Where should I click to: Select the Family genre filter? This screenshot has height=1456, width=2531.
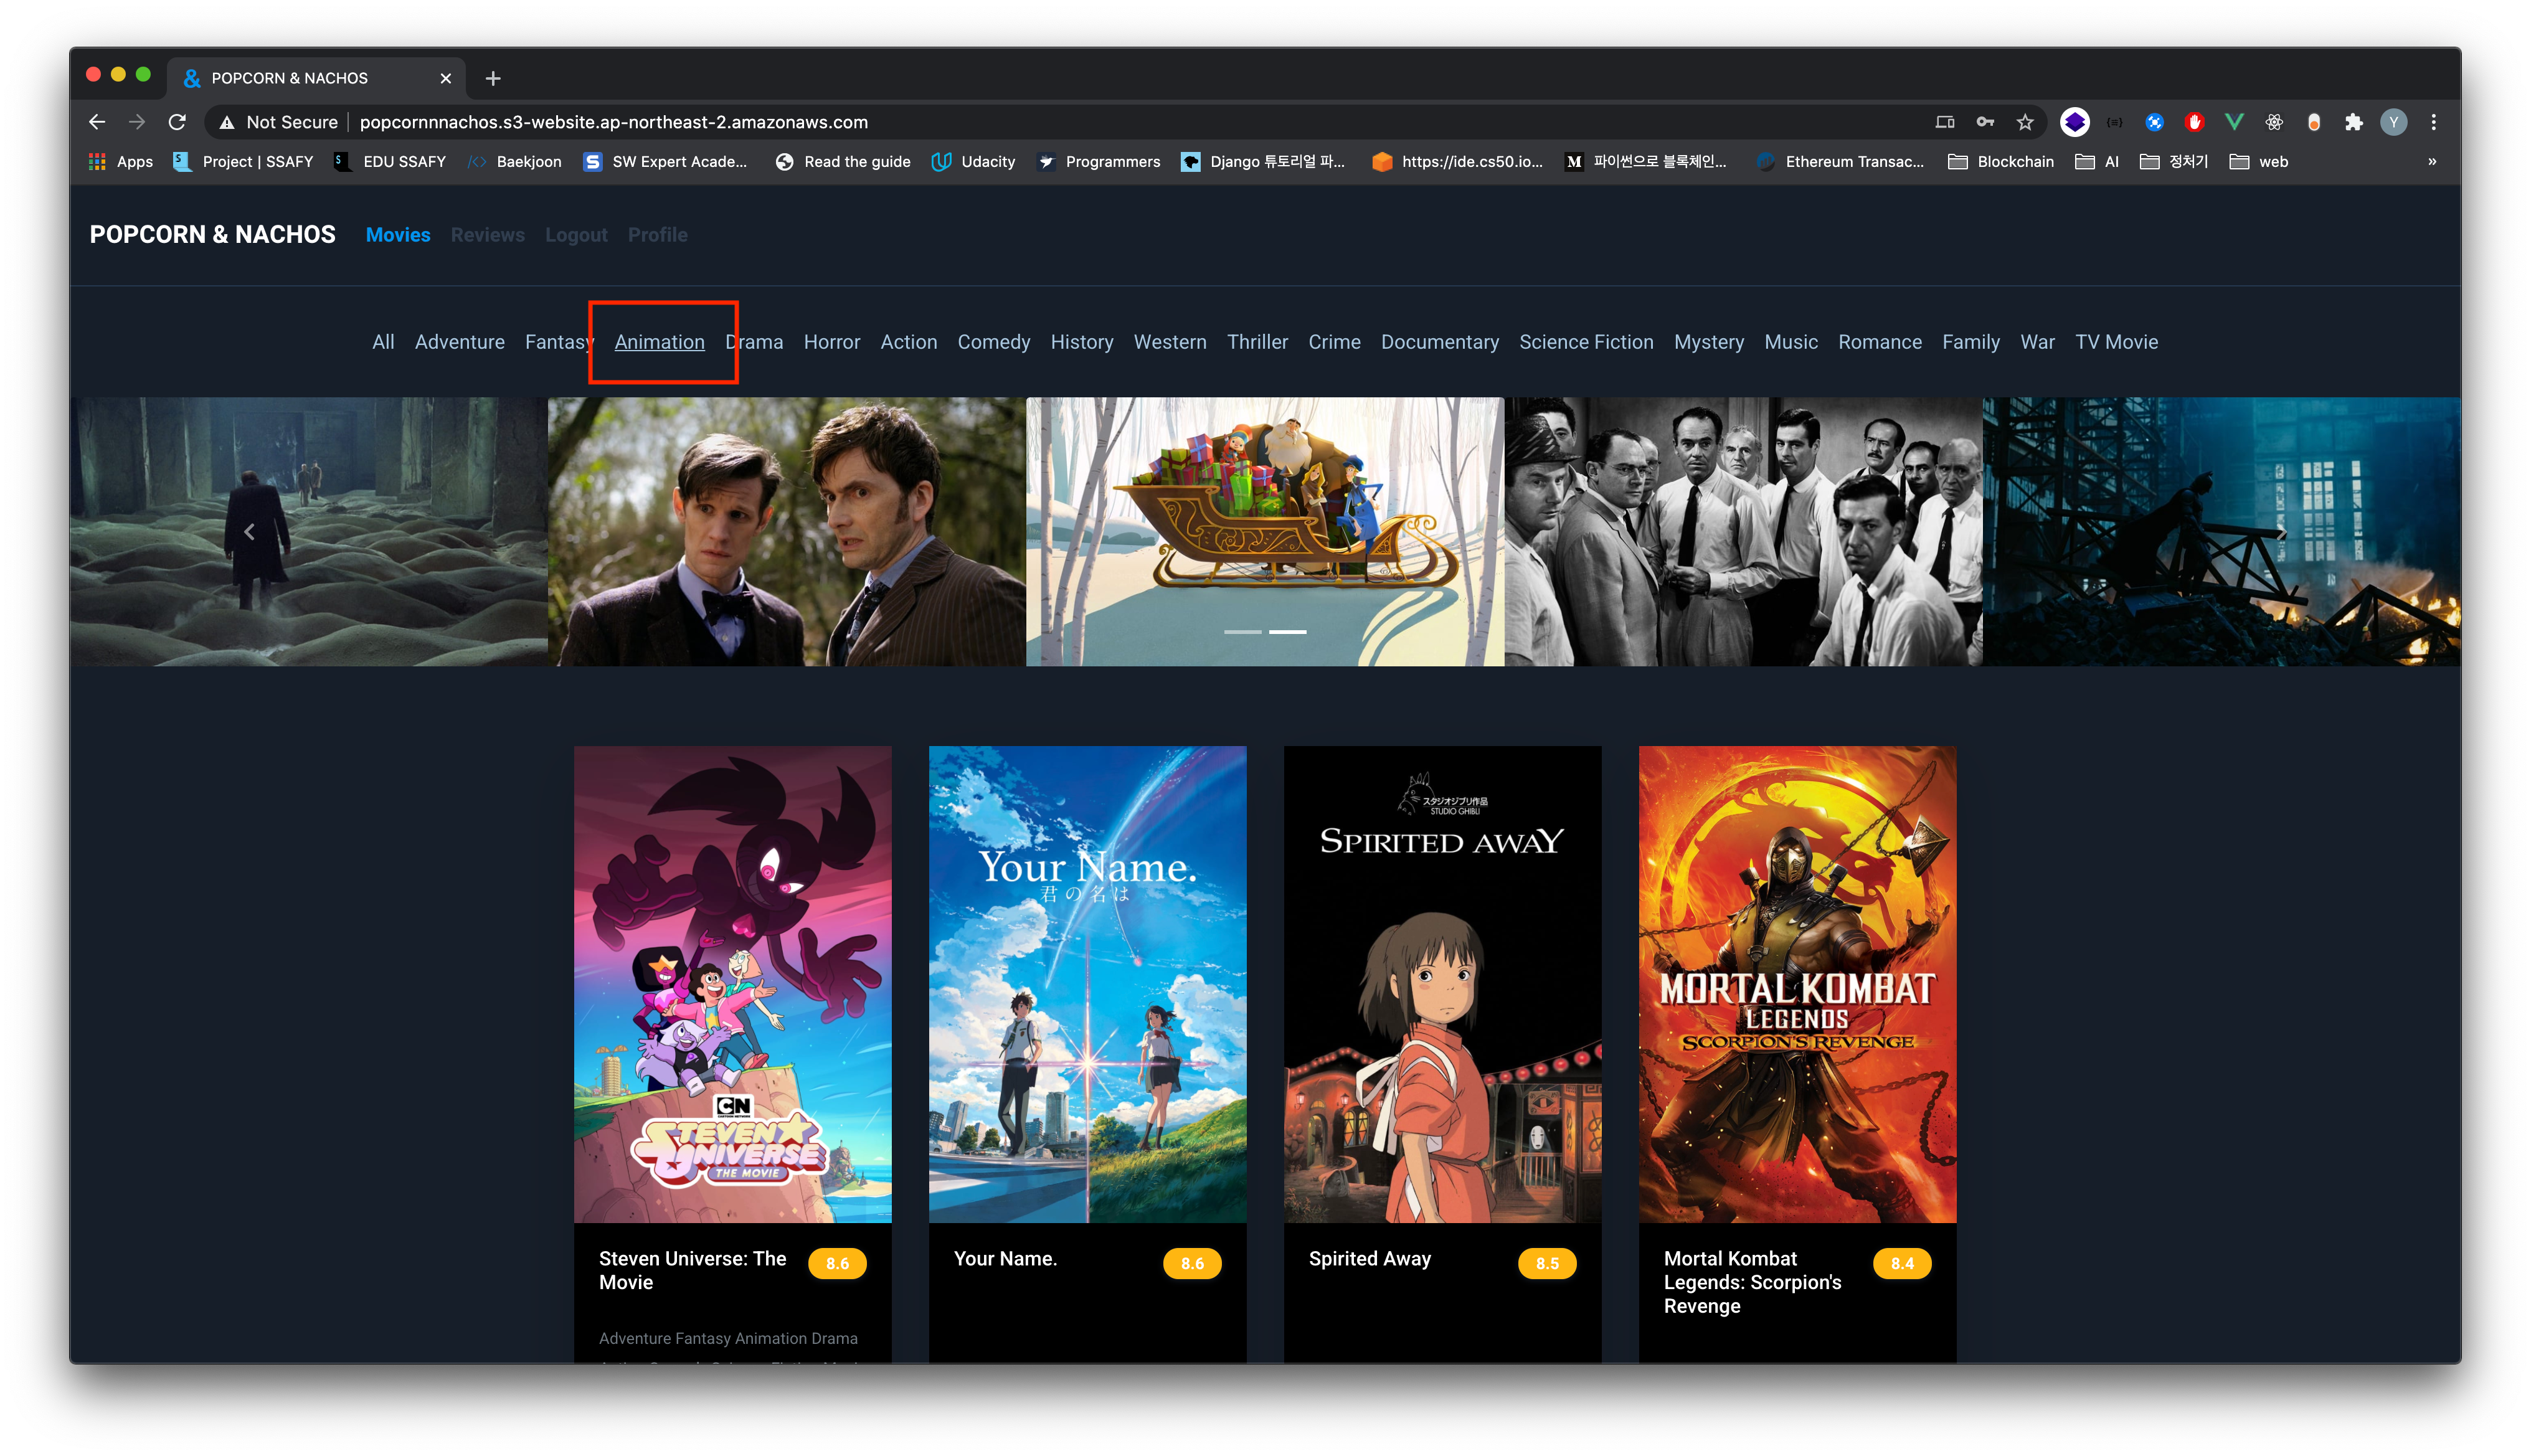[1970, 342]
